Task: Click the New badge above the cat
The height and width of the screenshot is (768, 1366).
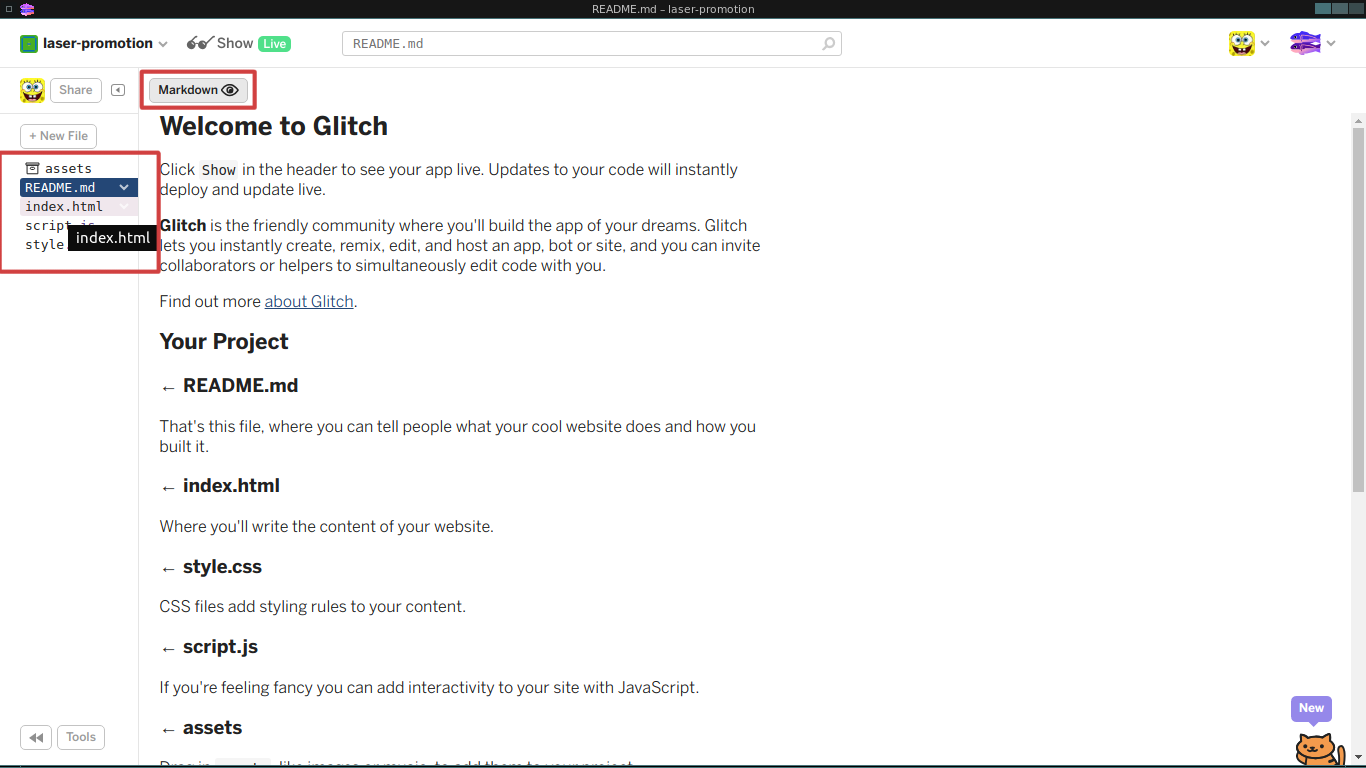Action: pos(1311,708)
